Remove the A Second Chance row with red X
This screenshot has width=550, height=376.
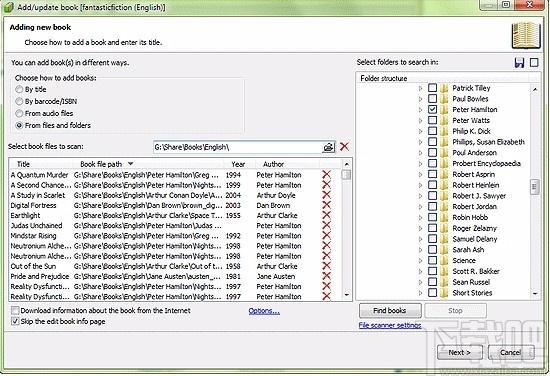coord(327,185)
